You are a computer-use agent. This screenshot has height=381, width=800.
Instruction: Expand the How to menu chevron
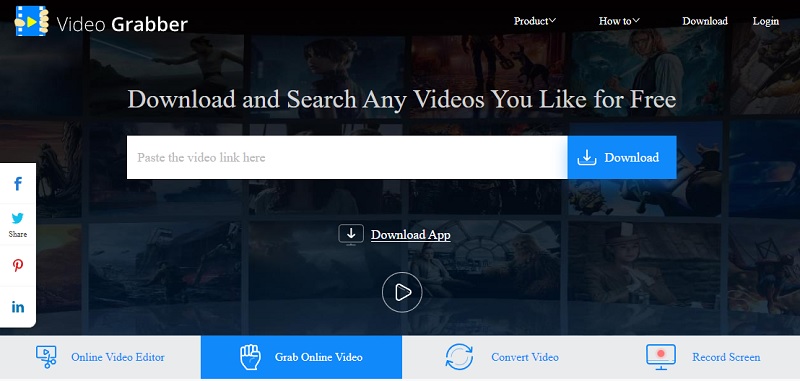(636, 20)
